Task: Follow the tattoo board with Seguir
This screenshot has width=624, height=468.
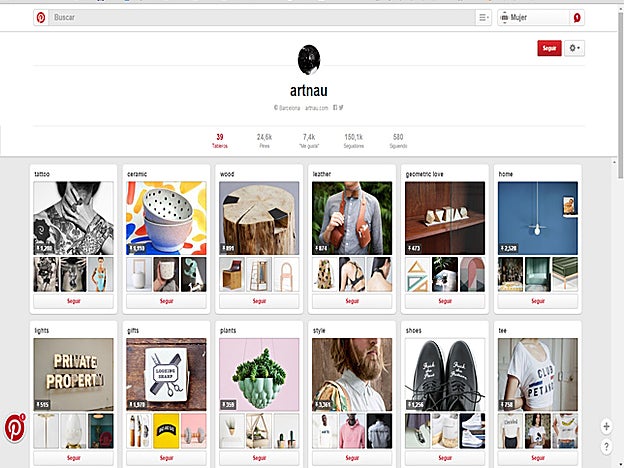Action: (x=73, y=300)
